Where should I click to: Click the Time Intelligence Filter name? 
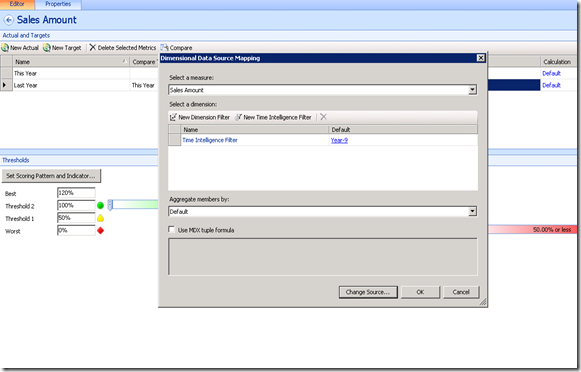pos(210,140)
